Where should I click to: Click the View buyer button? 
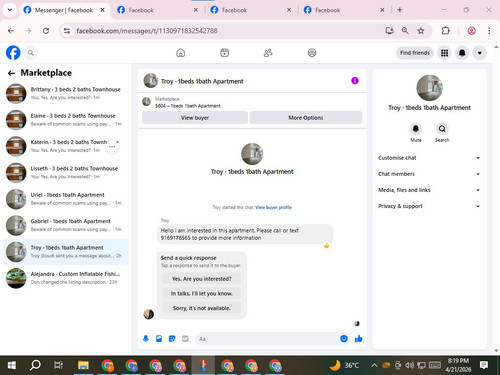point(195,118)
